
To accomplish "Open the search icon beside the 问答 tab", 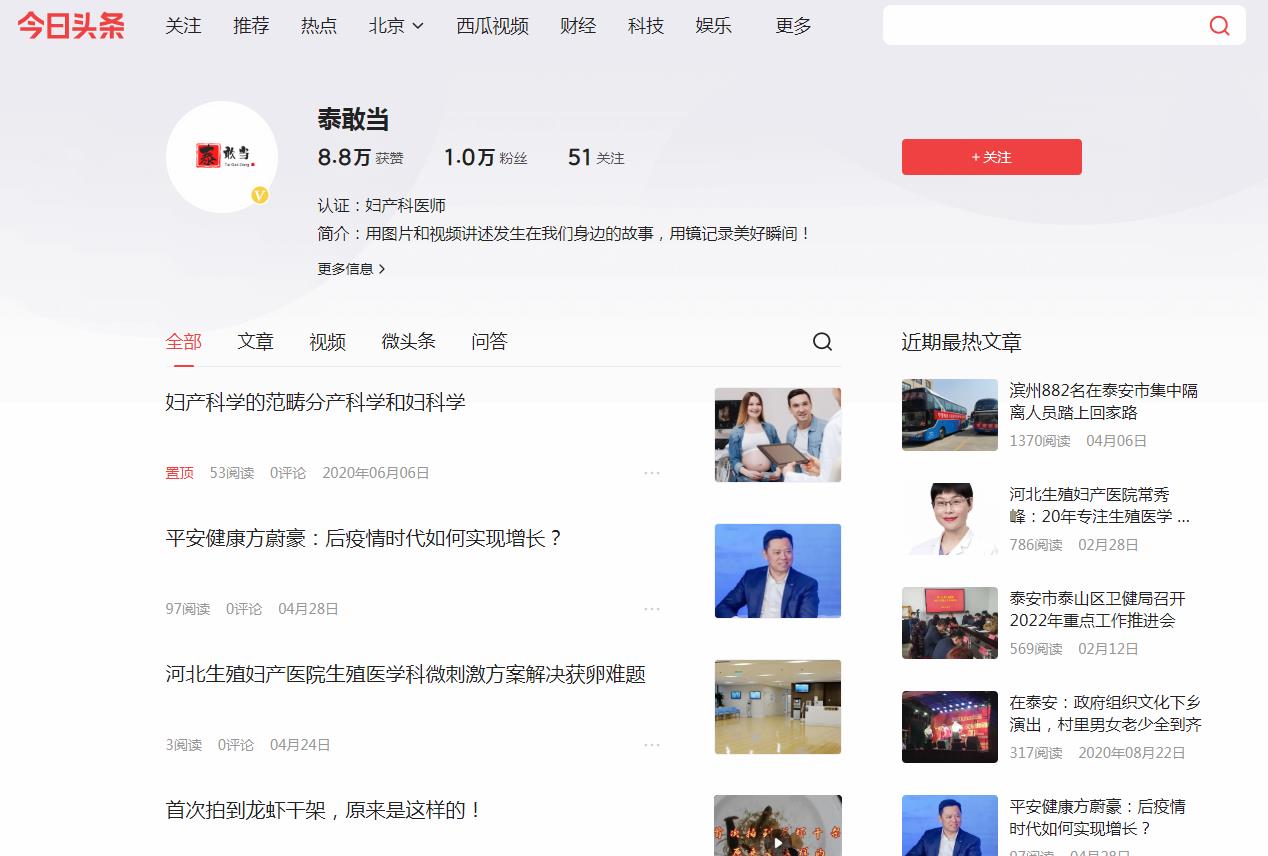I will click(822, 342).
